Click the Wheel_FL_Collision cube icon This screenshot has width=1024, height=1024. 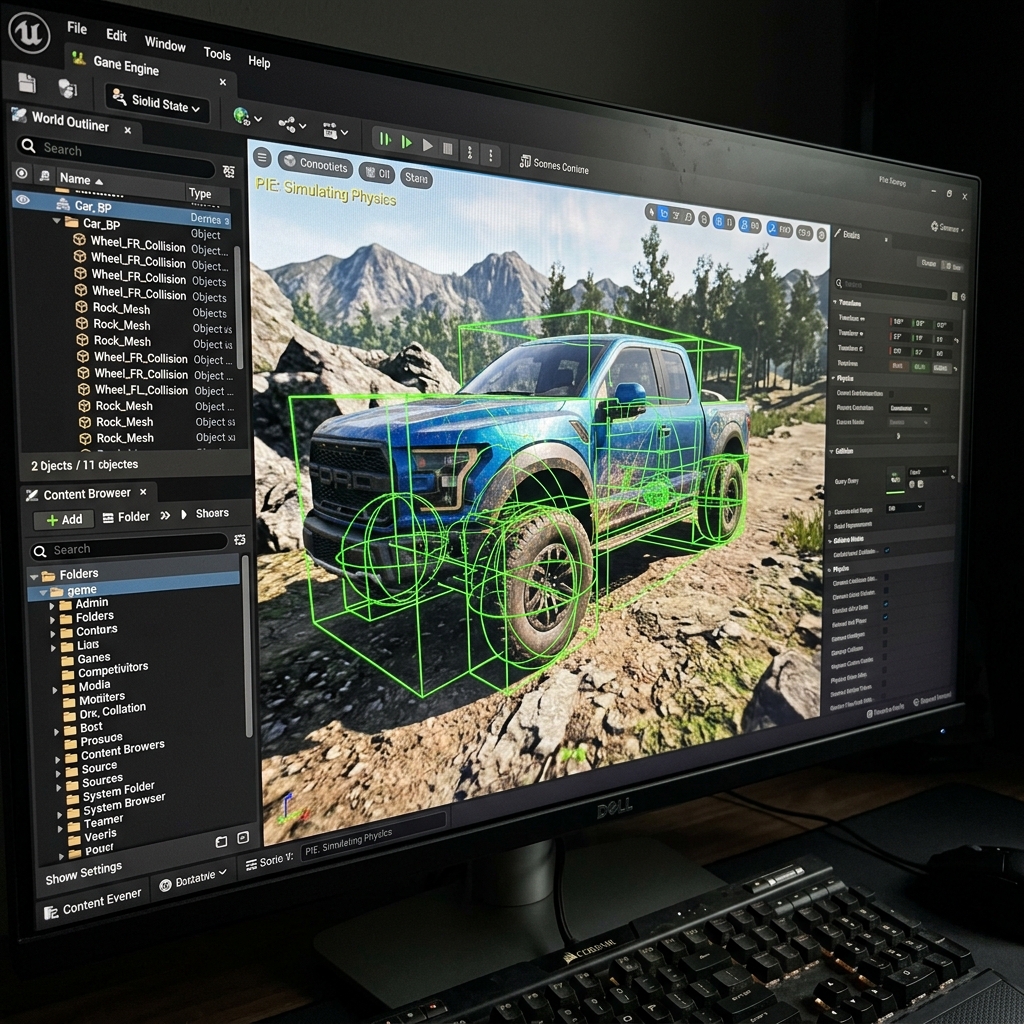pyautogui.click(x=84, y=389)
